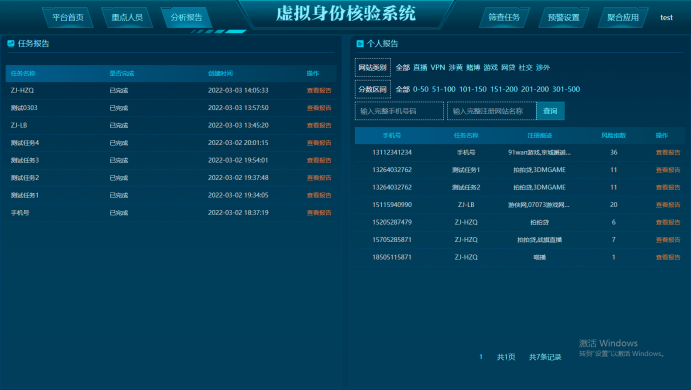
Task: Choose the 0-50 score range filter
Action: tap(420, 89)
